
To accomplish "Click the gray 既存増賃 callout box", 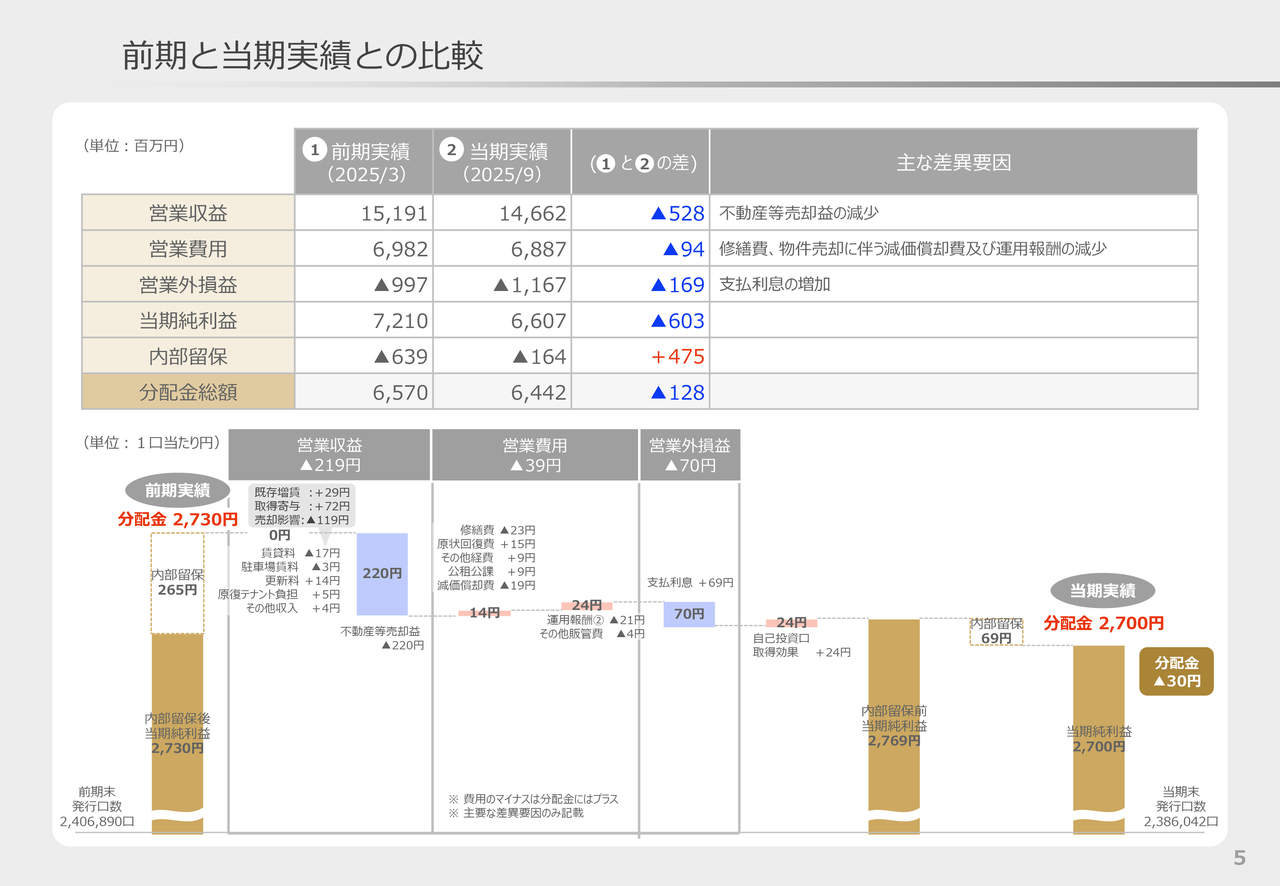I will (302, 506).
